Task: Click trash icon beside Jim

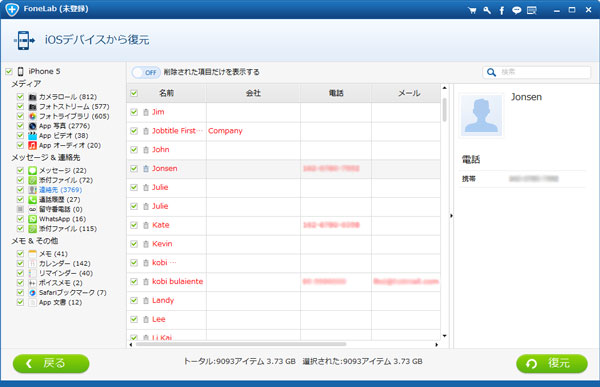Action: tap(146, 112)
